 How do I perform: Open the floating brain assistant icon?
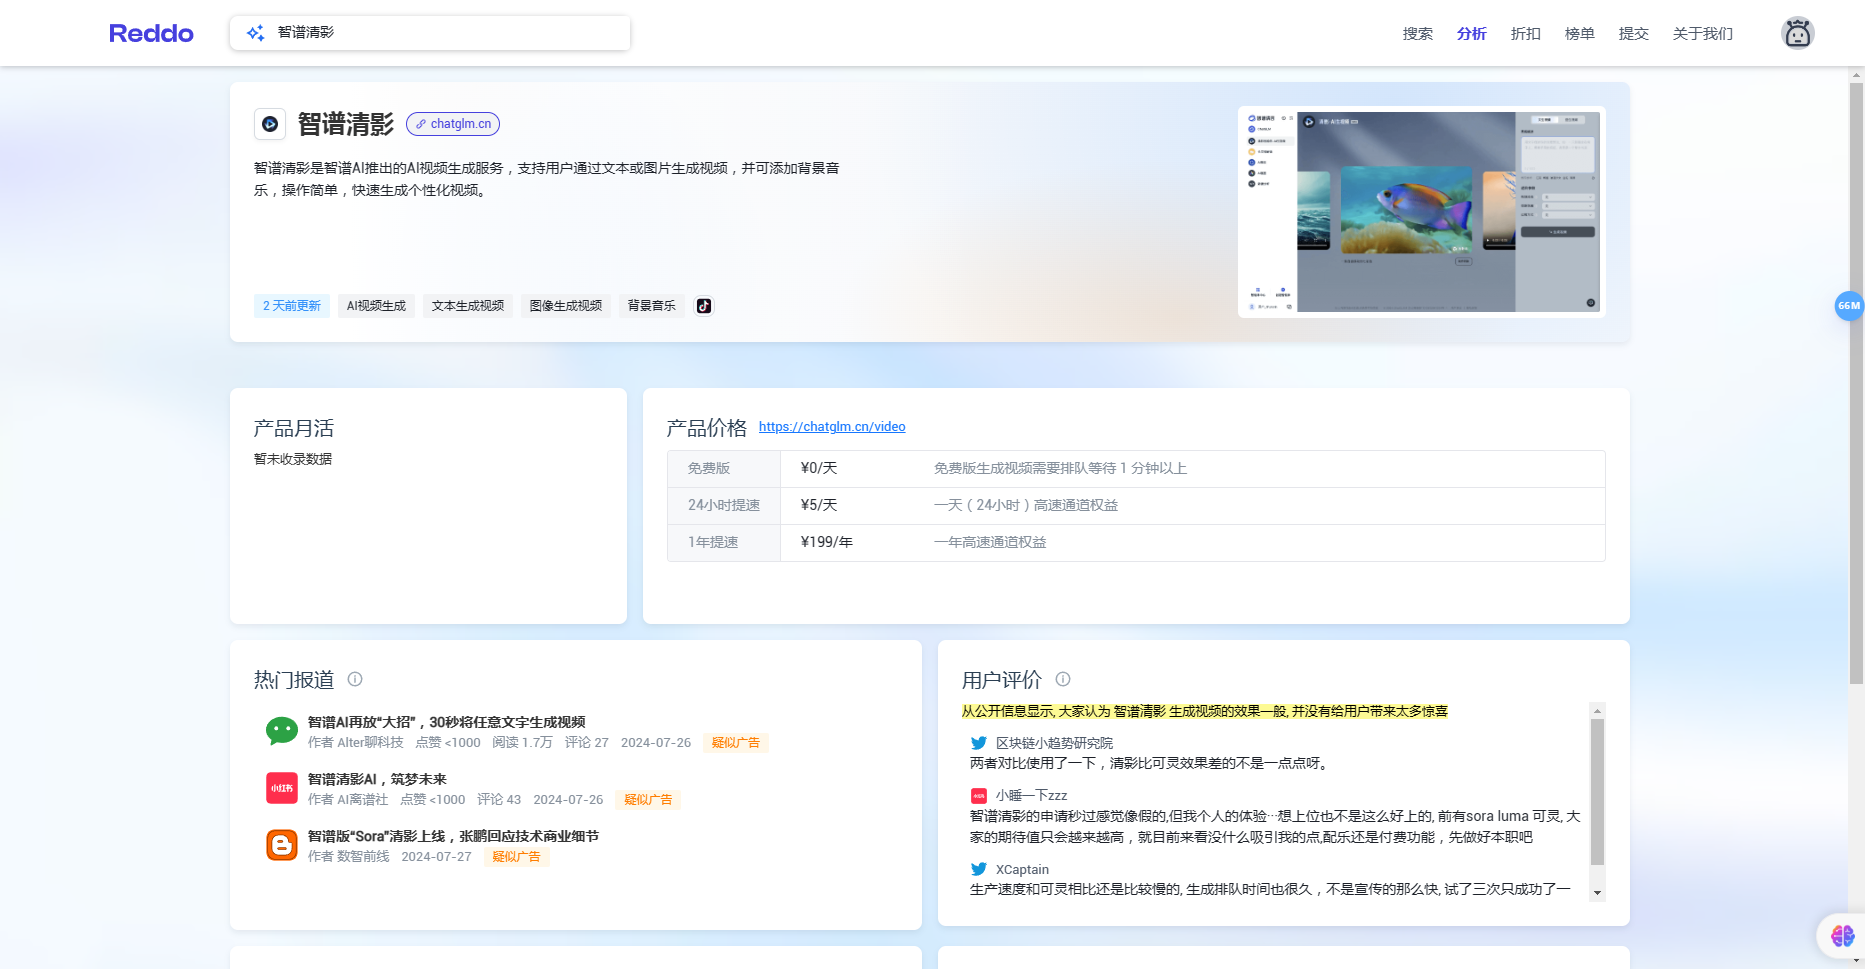pos(1842,936)
